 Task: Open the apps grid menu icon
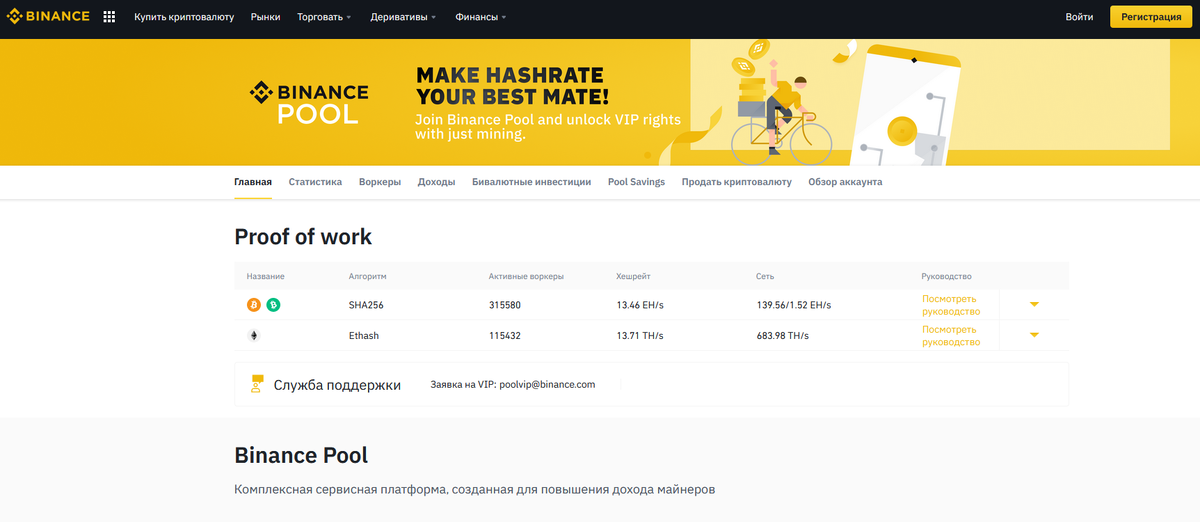click(109, 17)
